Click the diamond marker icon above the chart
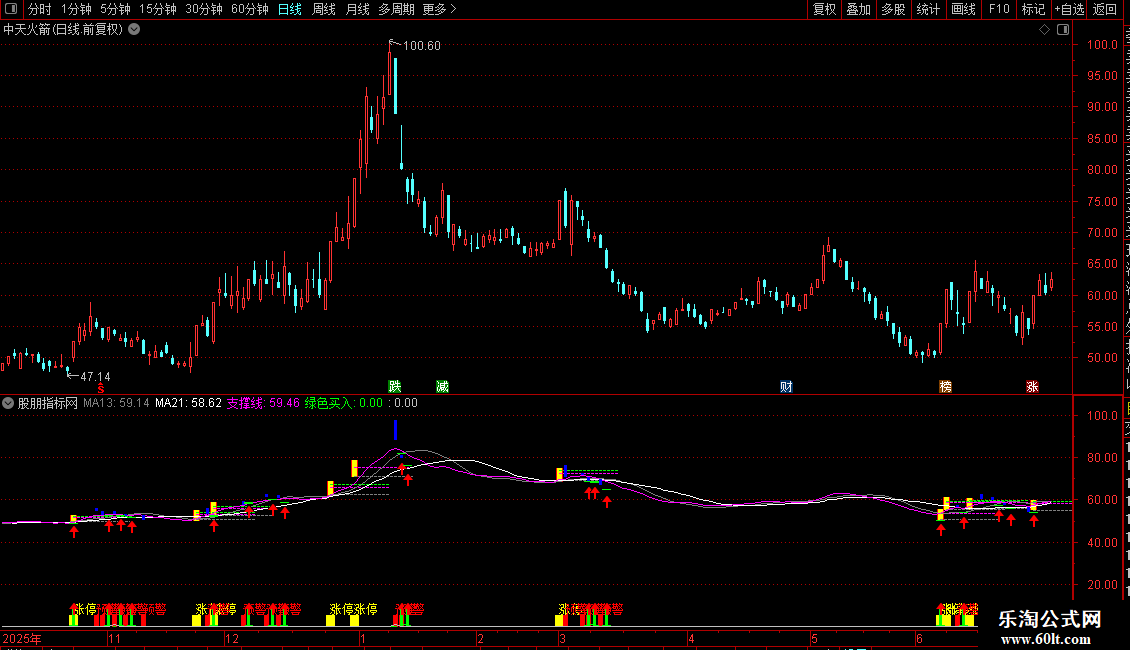This screenshot has height=650, width=1130. pos(1044,30)
